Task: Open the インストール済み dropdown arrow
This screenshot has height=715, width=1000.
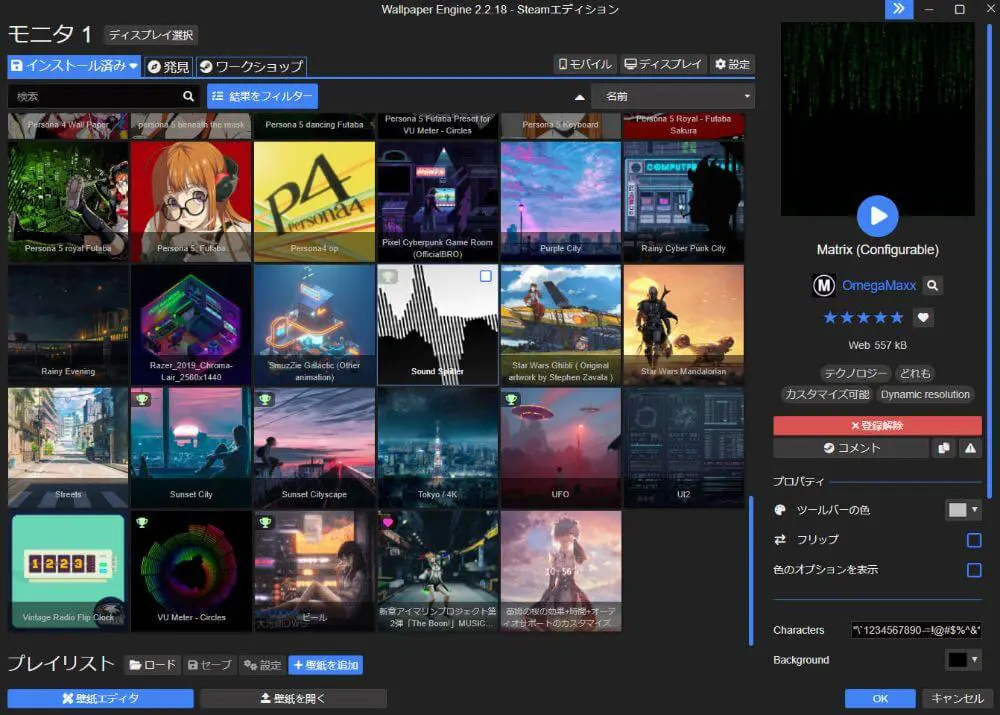Action: [x=133, y=65]
